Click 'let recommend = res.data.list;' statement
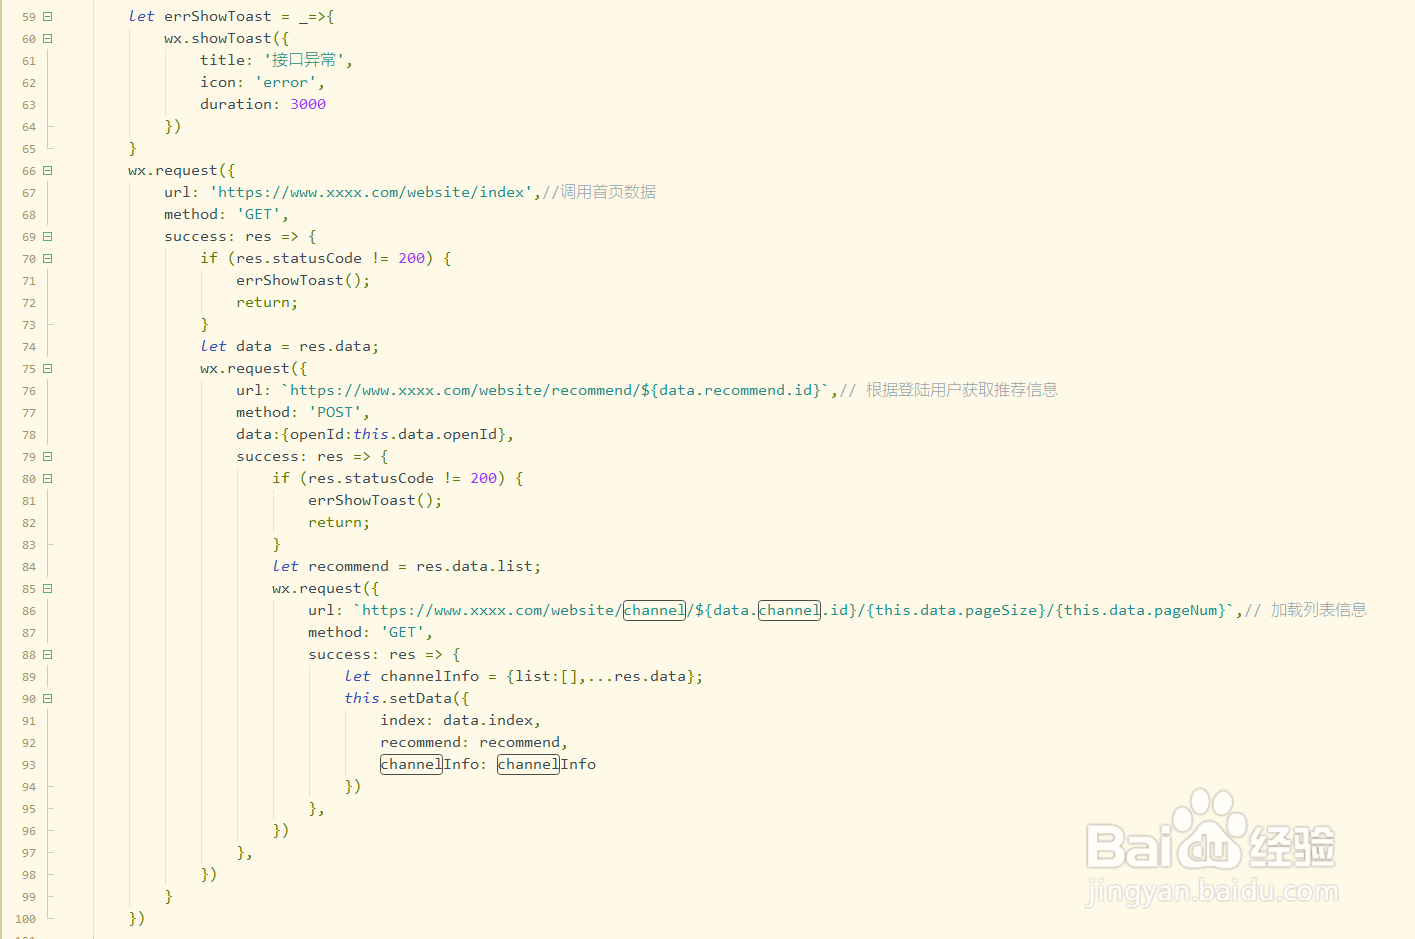 pyautogui.click(x=407, y=567)
